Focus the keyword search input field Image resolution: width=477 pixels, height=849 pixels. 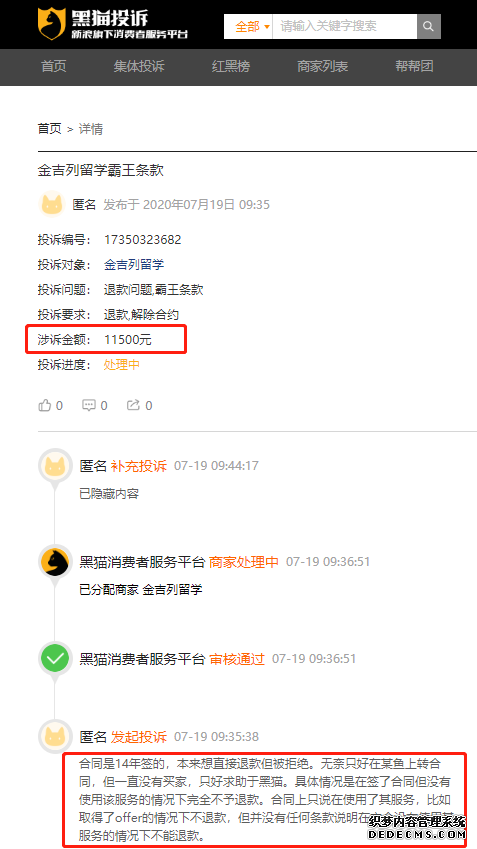344,26
